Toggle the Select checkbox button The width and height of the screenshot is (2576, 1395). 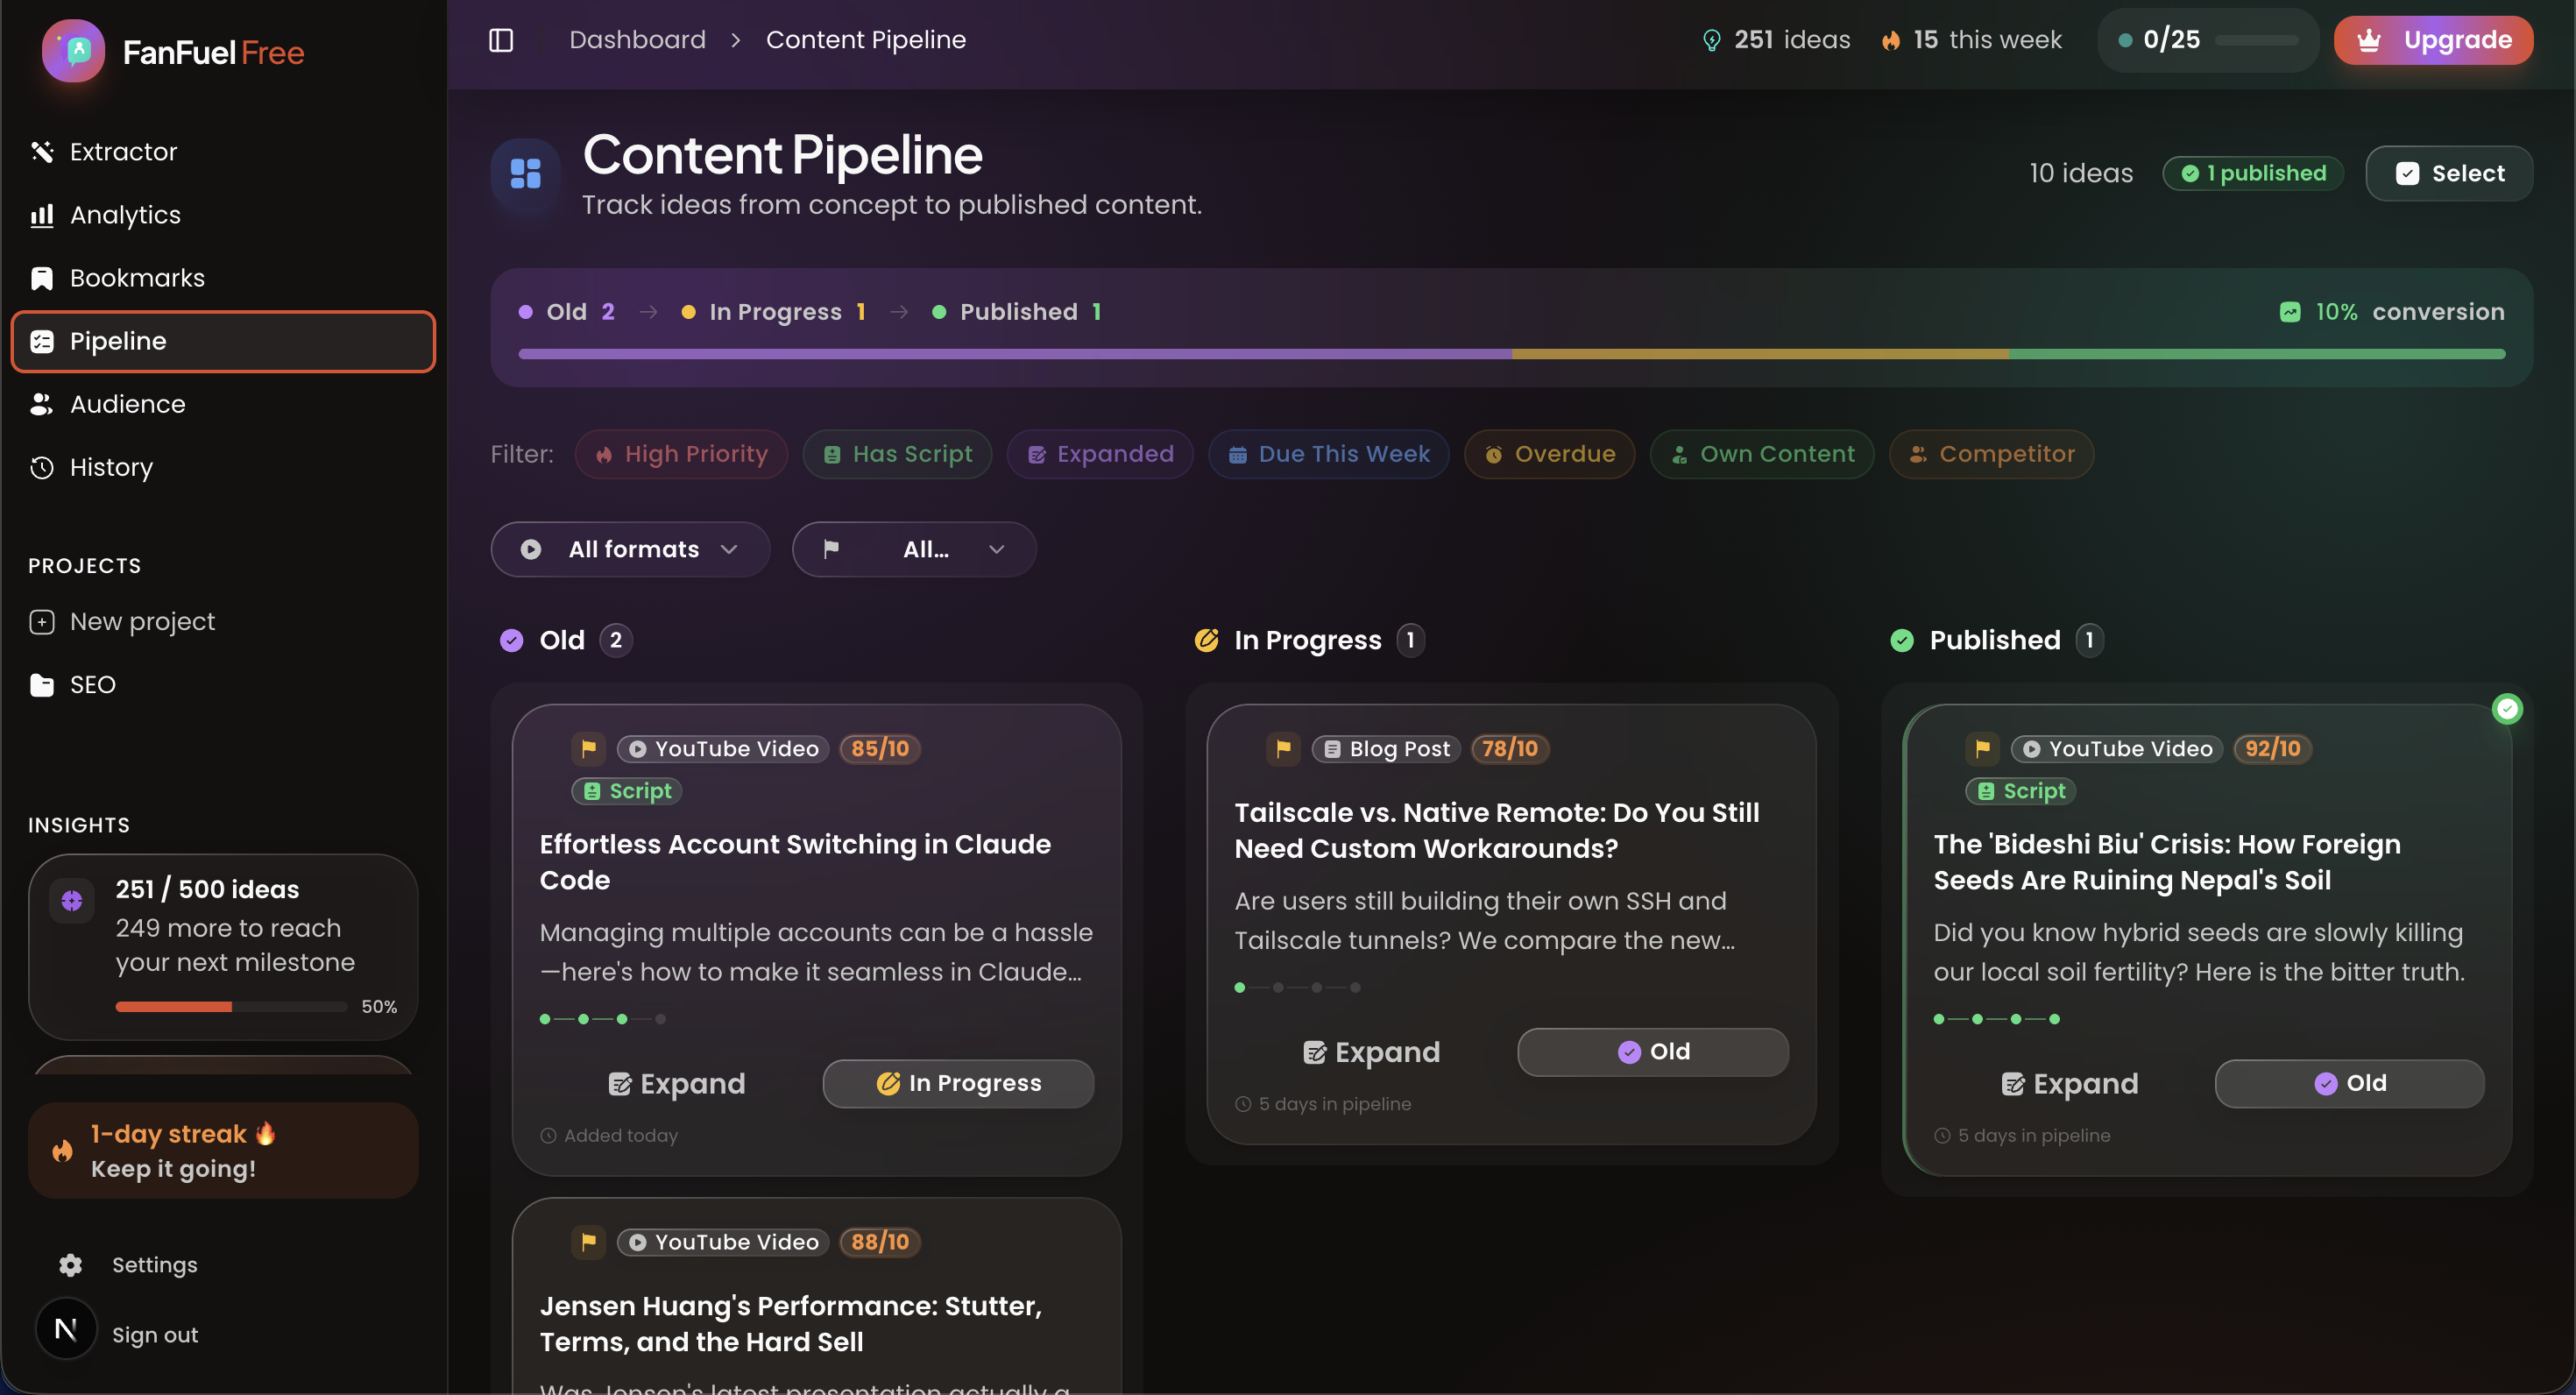pyautogui.click(x=2448, y=173)
